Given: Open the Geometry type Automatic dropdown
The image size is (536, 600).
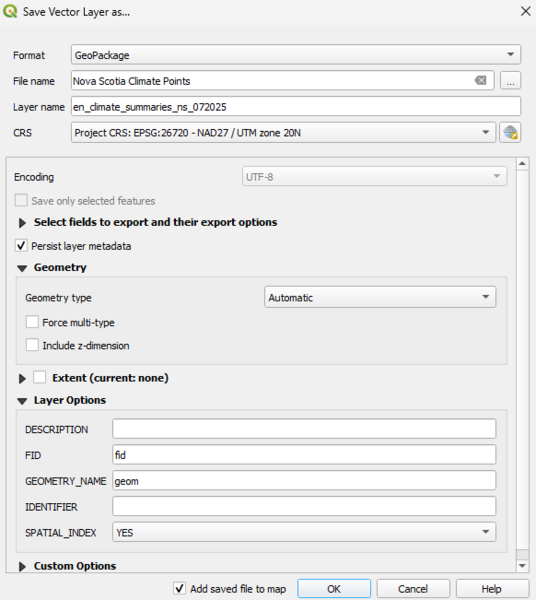Looking at the screenshot, I should coord(380,297).
